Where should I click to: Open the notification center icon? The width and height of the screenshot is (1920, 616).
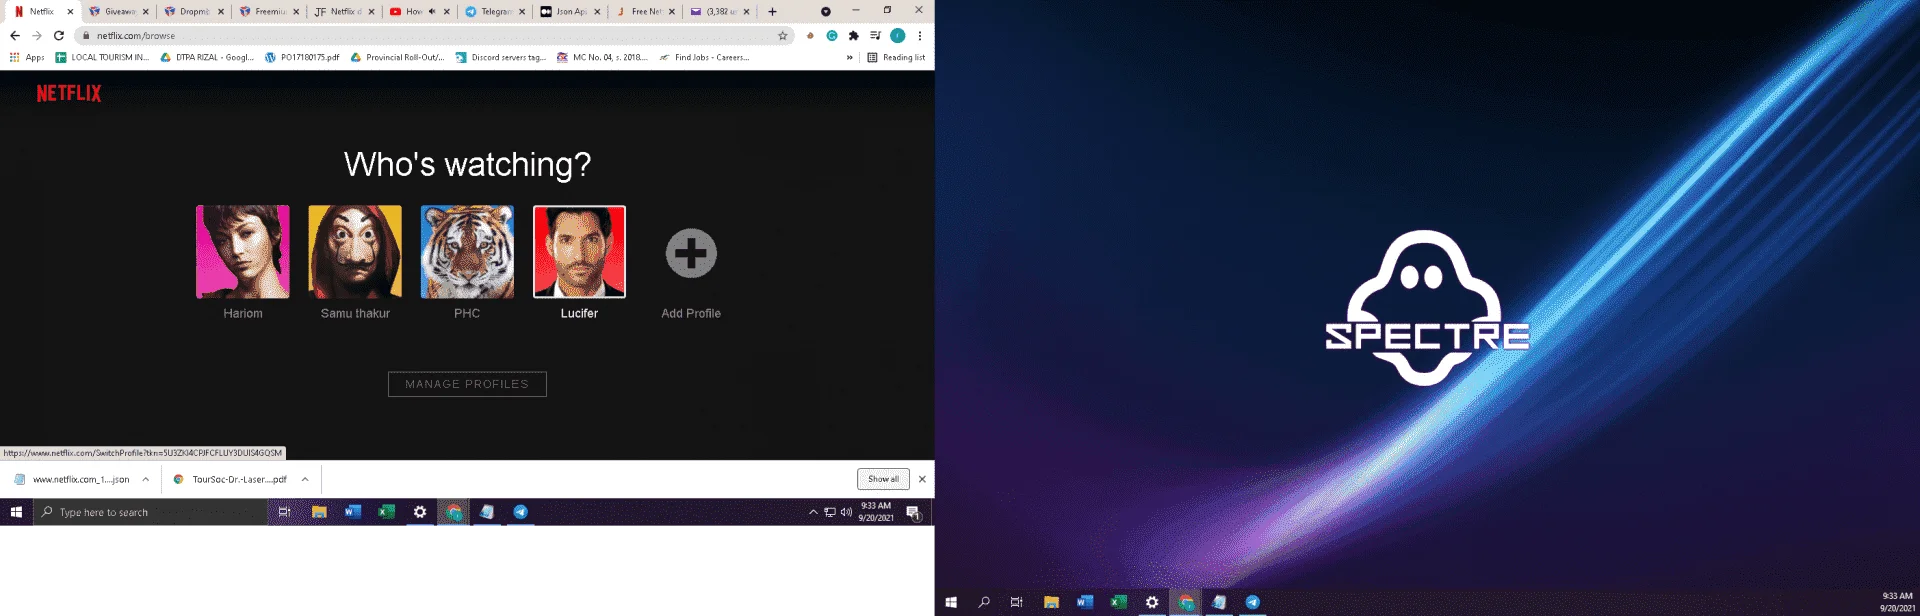click(x=913, y=513)
